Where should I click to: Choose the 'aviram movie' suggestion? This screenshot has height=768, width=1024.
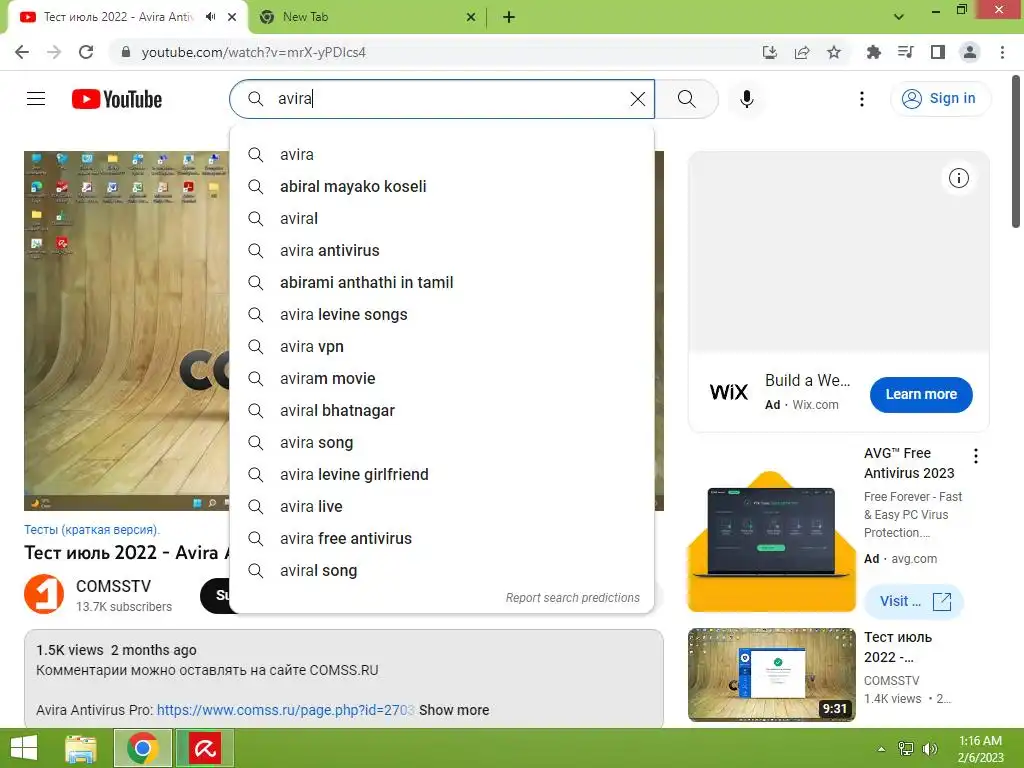442,379
